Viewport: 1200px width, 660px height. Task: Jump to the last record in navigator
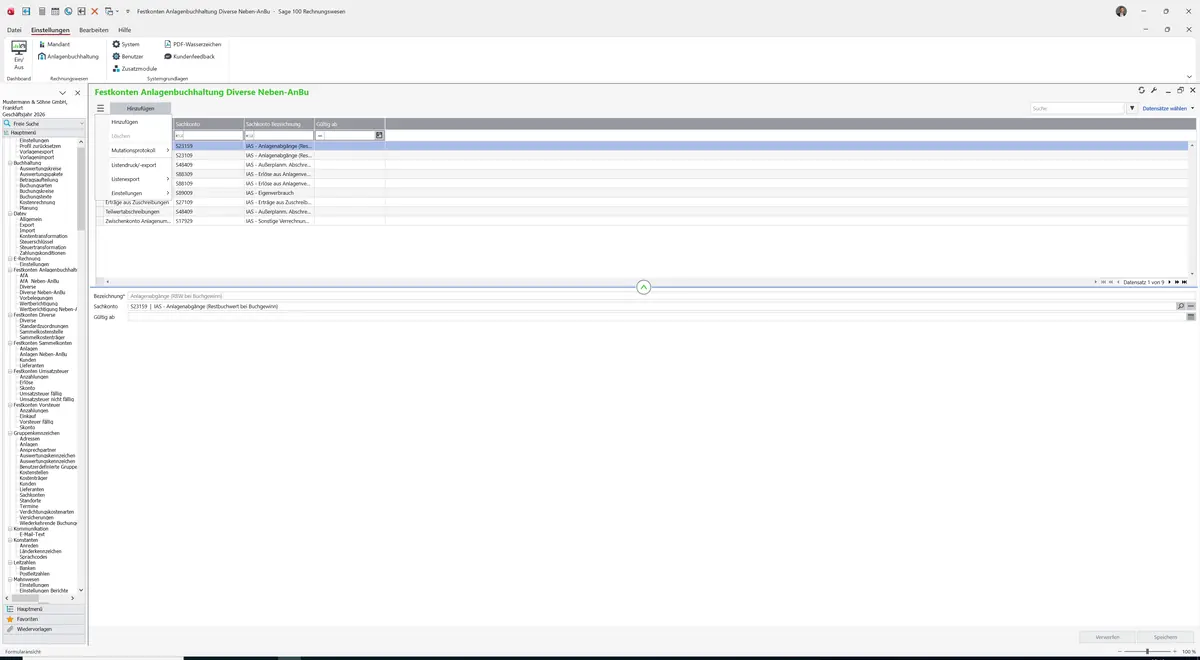click(x=1185, y=282)
